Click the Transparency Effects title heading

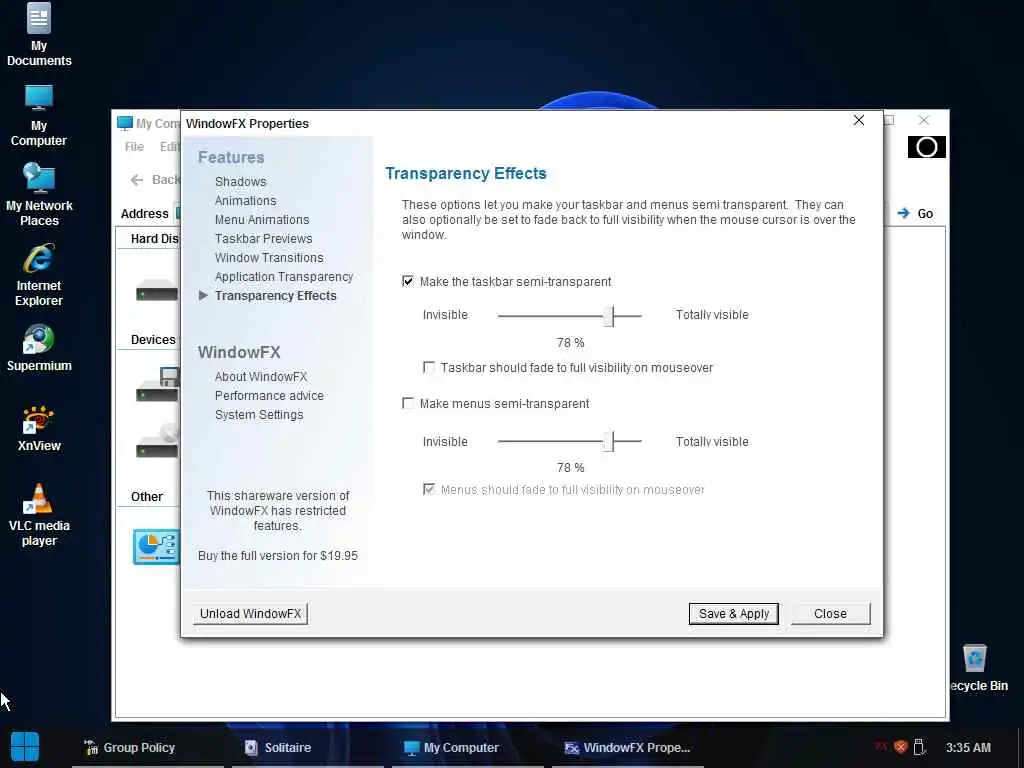click(x=466, y=173)
